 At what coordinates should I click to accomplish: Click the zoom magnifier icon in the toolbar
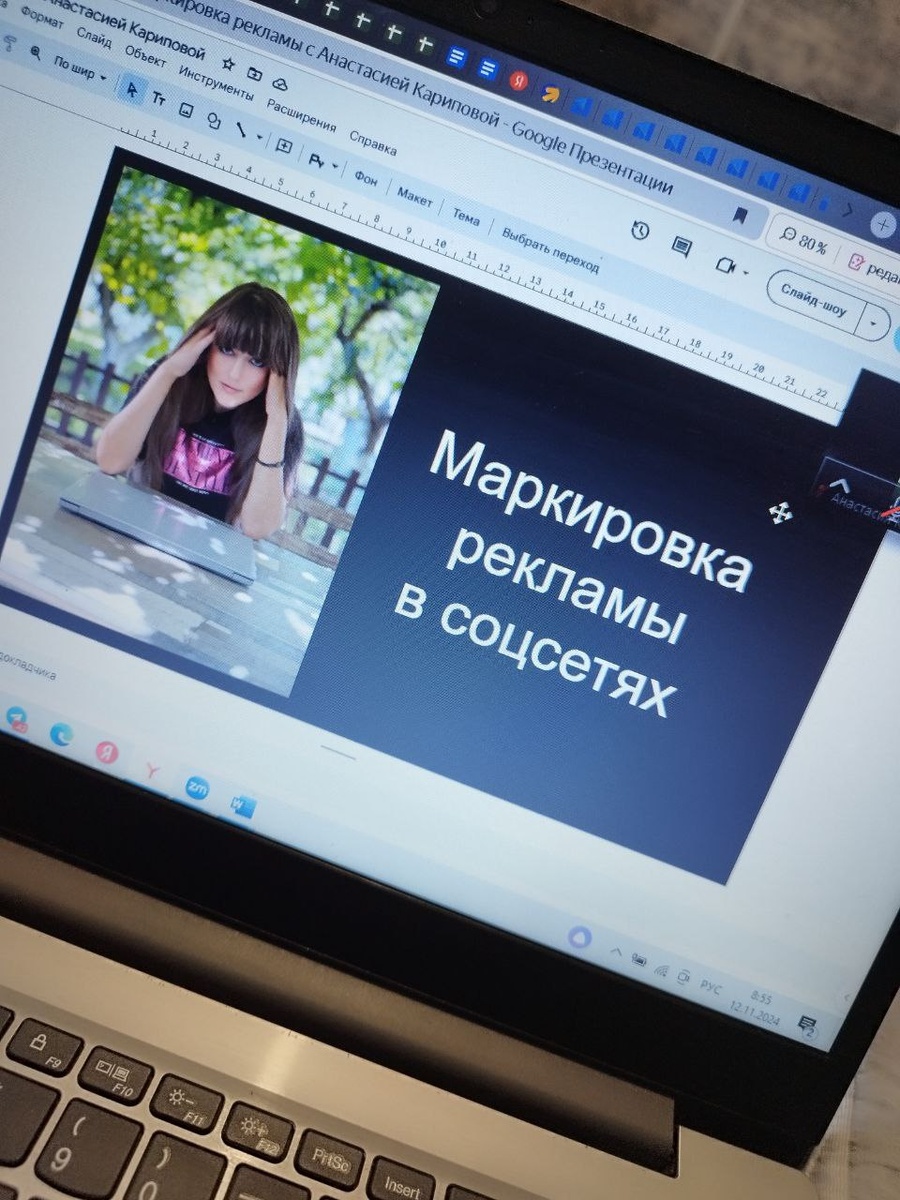pos(36,54)
